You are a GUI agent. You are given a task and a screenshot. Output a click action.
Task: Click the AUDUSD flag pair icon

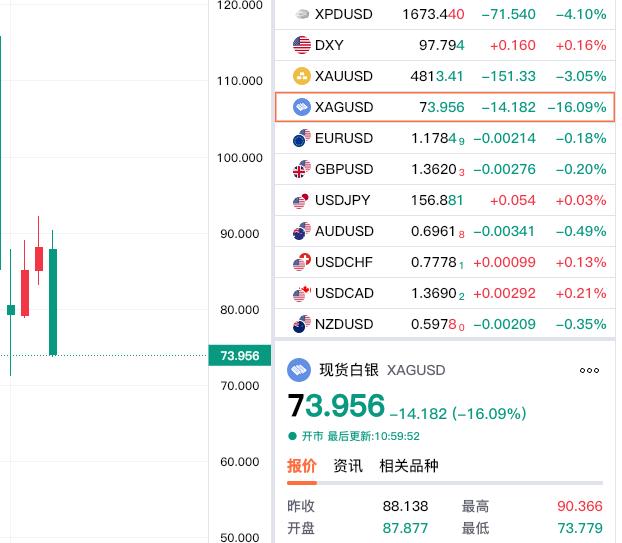pos(302,231)
